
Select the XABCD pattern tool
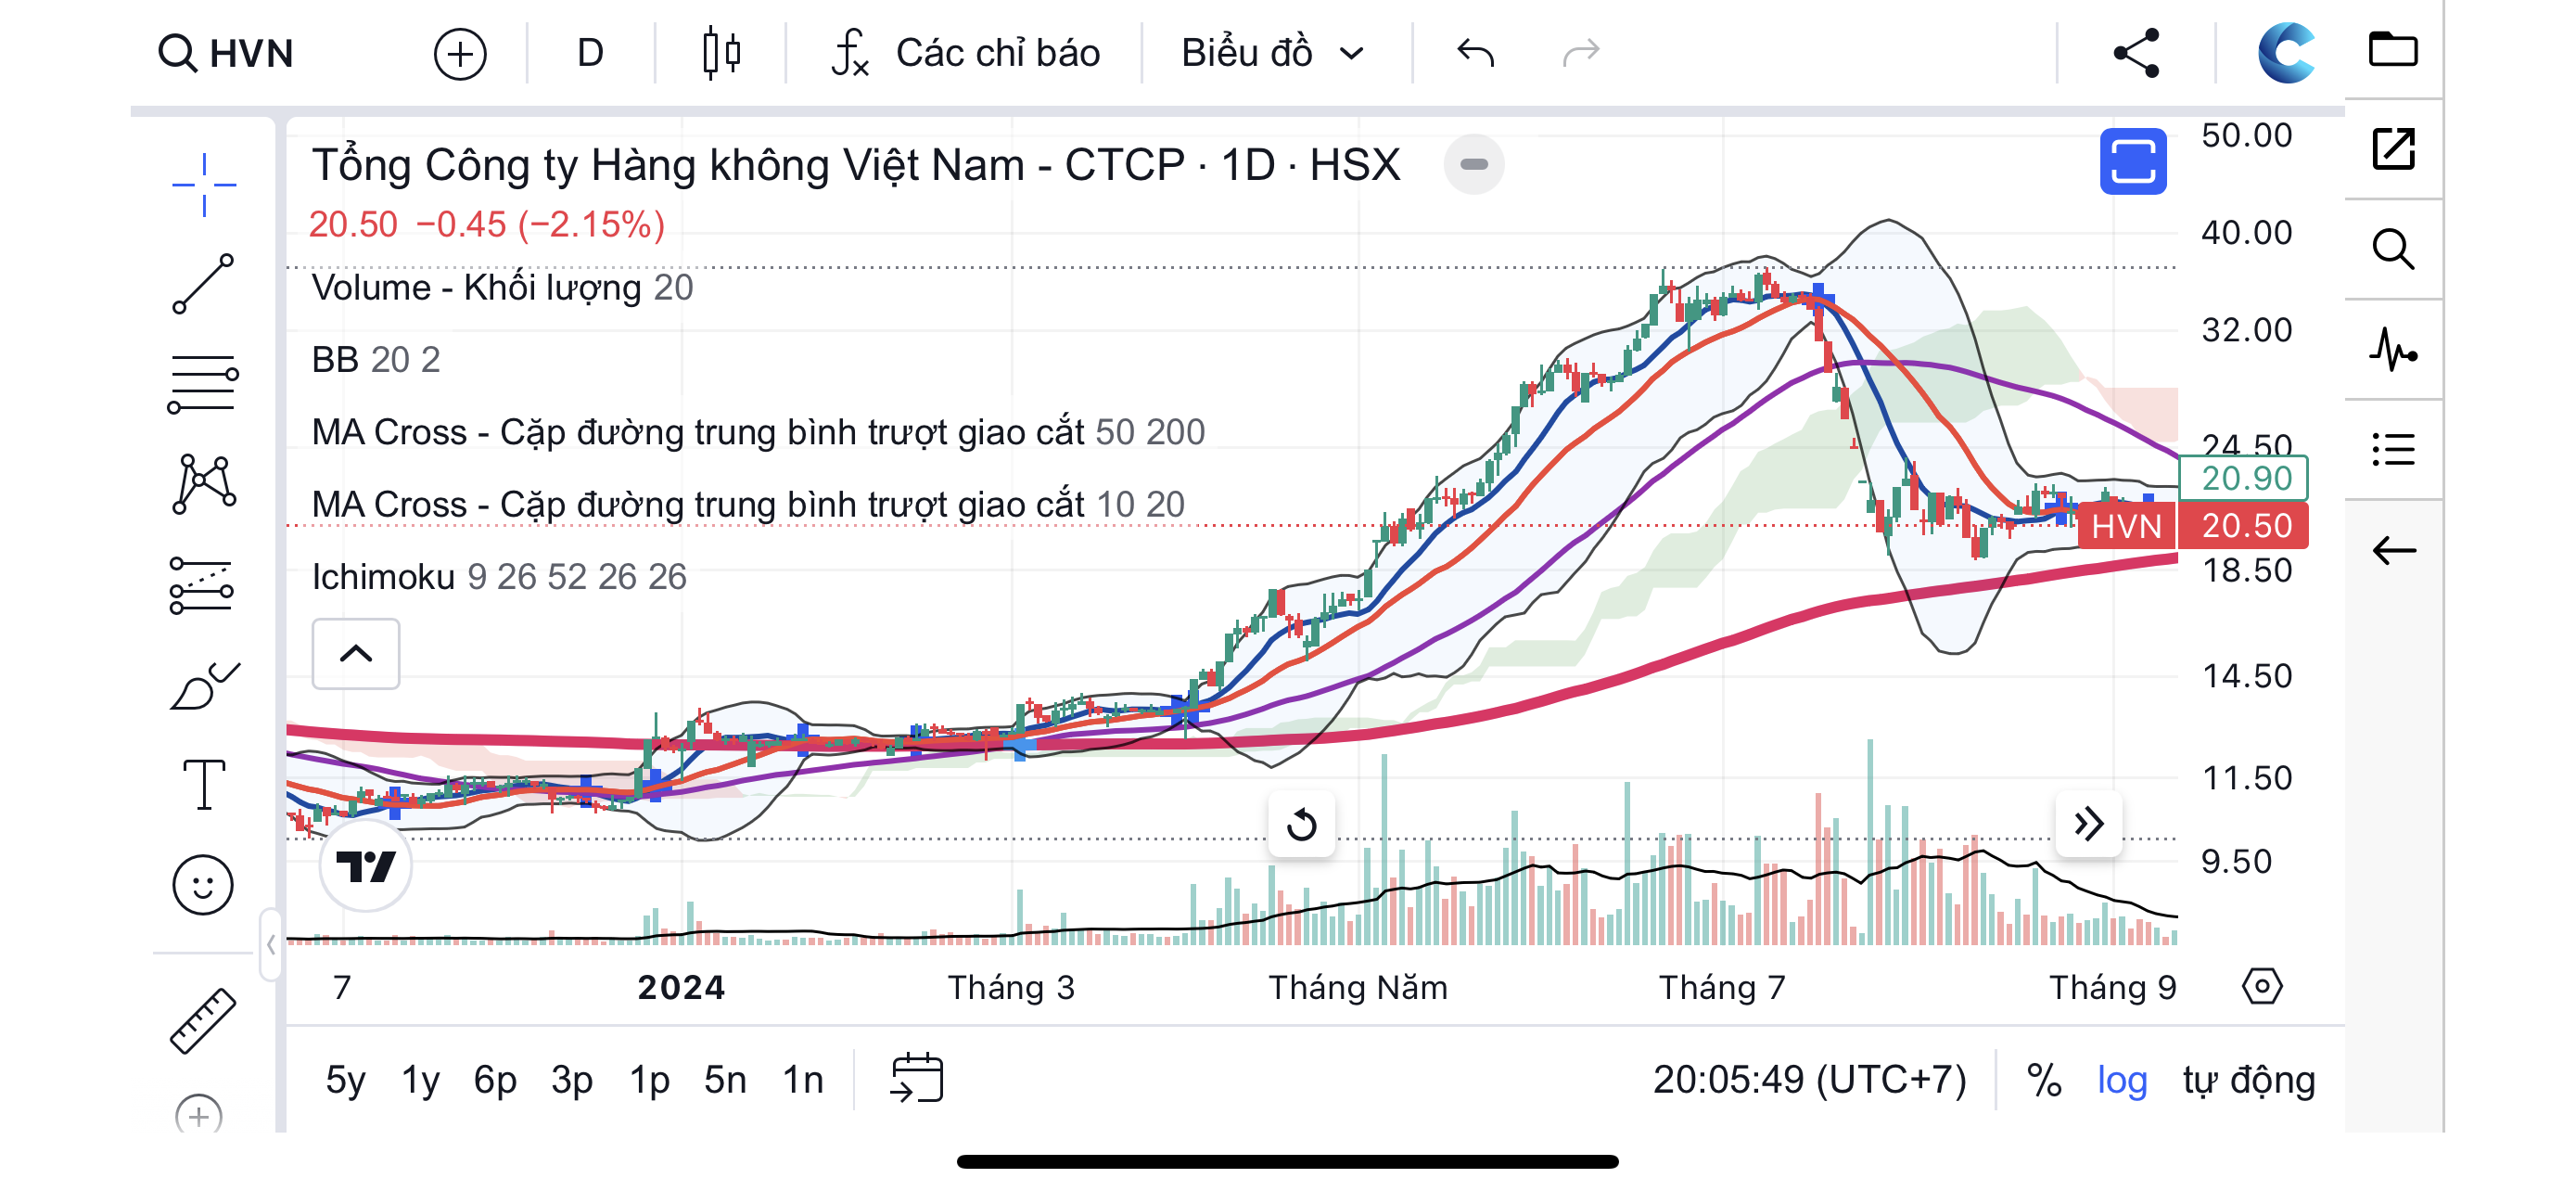tap(203, 484)
